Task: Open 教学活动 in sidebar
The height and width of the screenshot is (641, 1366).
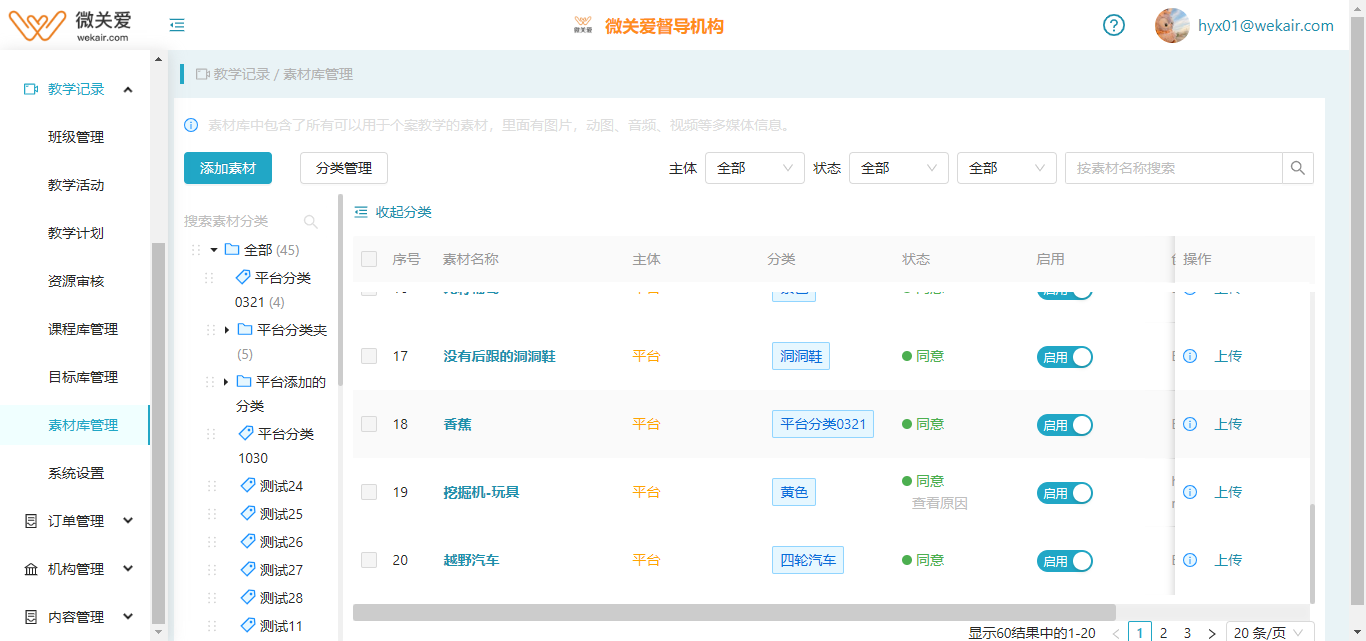Action: [x=76, y=185]
